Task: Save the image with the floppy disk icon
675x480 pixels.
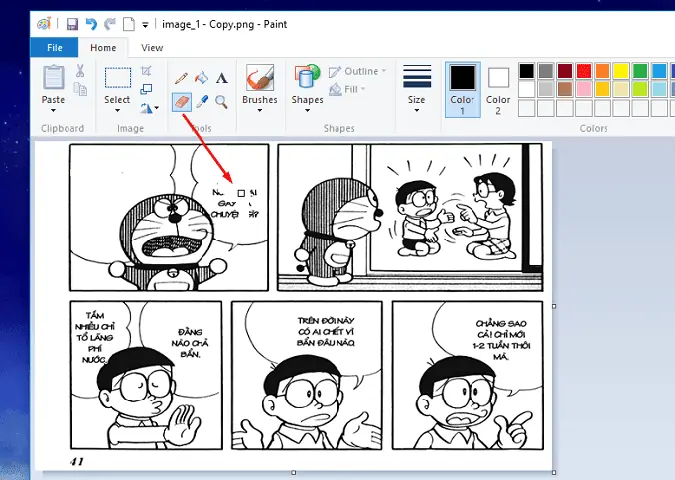Action: [x=72, y=25]
